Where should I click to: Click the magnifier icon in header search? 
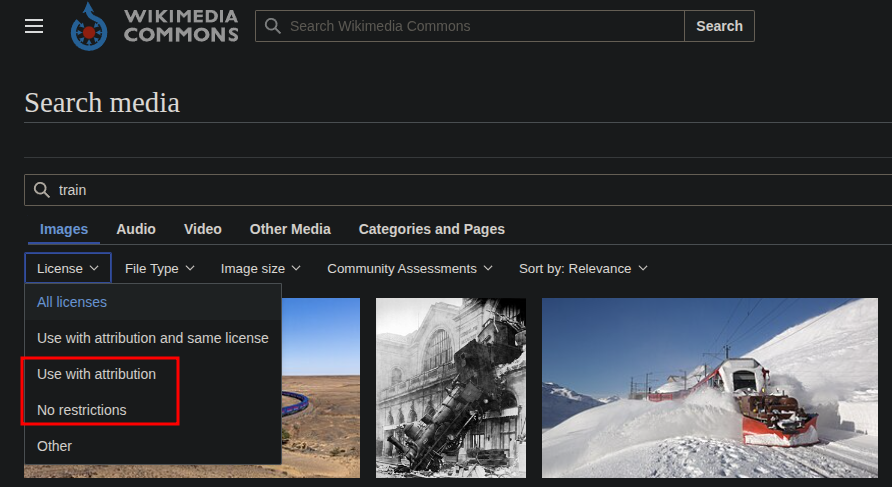[273, 26]
